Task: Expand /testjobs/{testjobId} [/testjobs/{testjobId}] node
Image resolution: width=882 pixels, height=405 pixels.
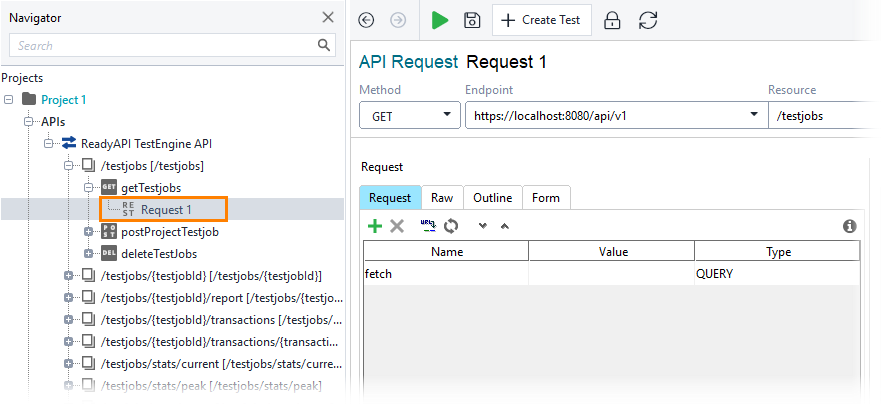Action: [x=69, y=276]
